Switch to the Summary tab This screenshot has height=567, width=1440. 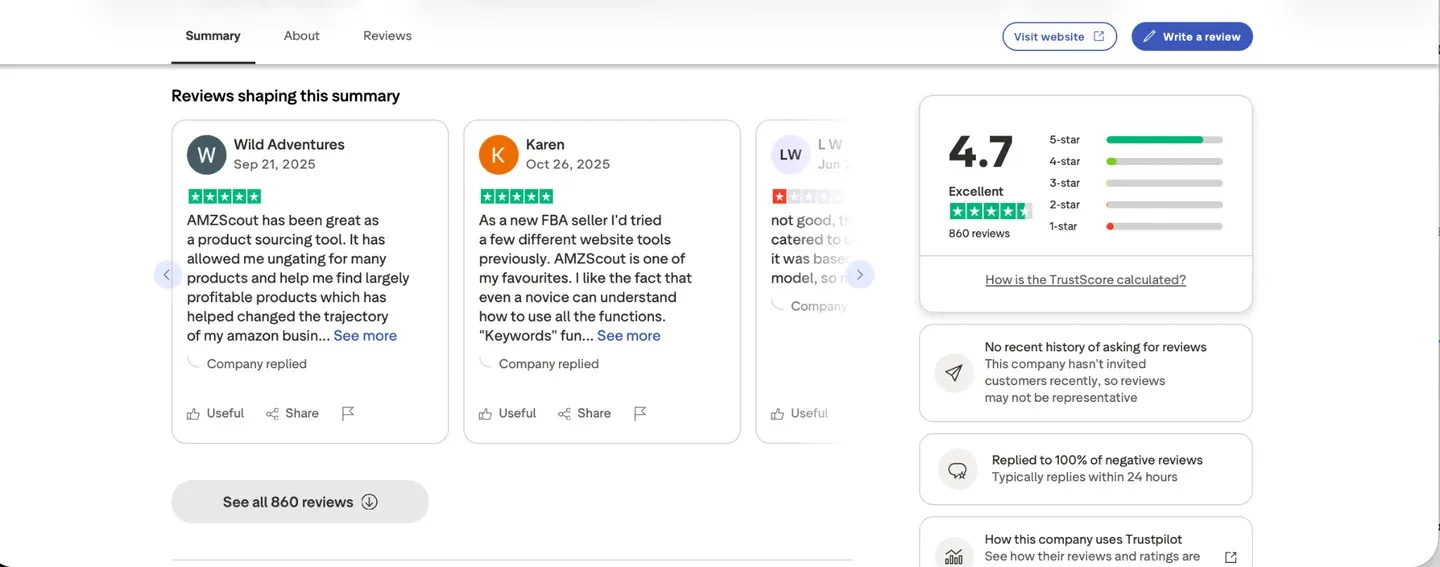click(x=213, y=36)
